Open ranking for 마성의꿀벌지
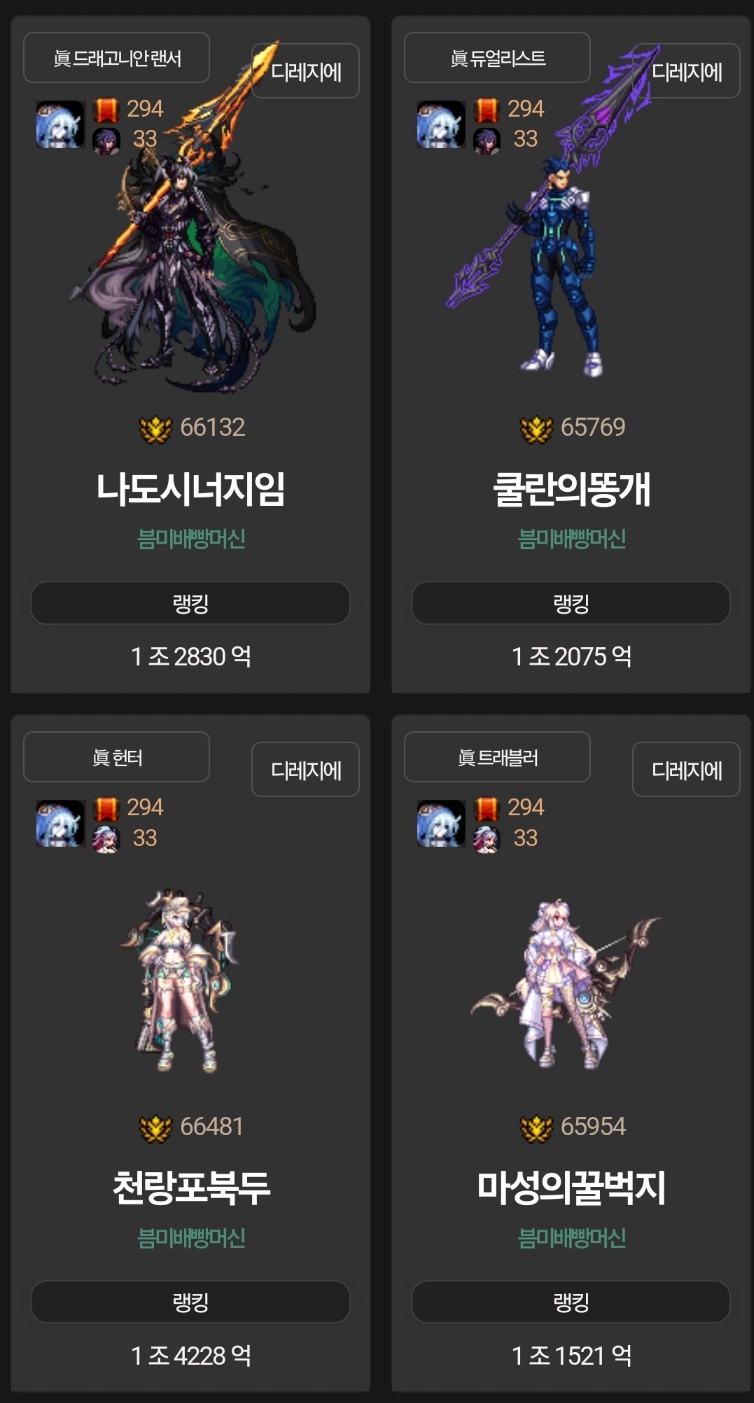 (x=571, y=1302)
